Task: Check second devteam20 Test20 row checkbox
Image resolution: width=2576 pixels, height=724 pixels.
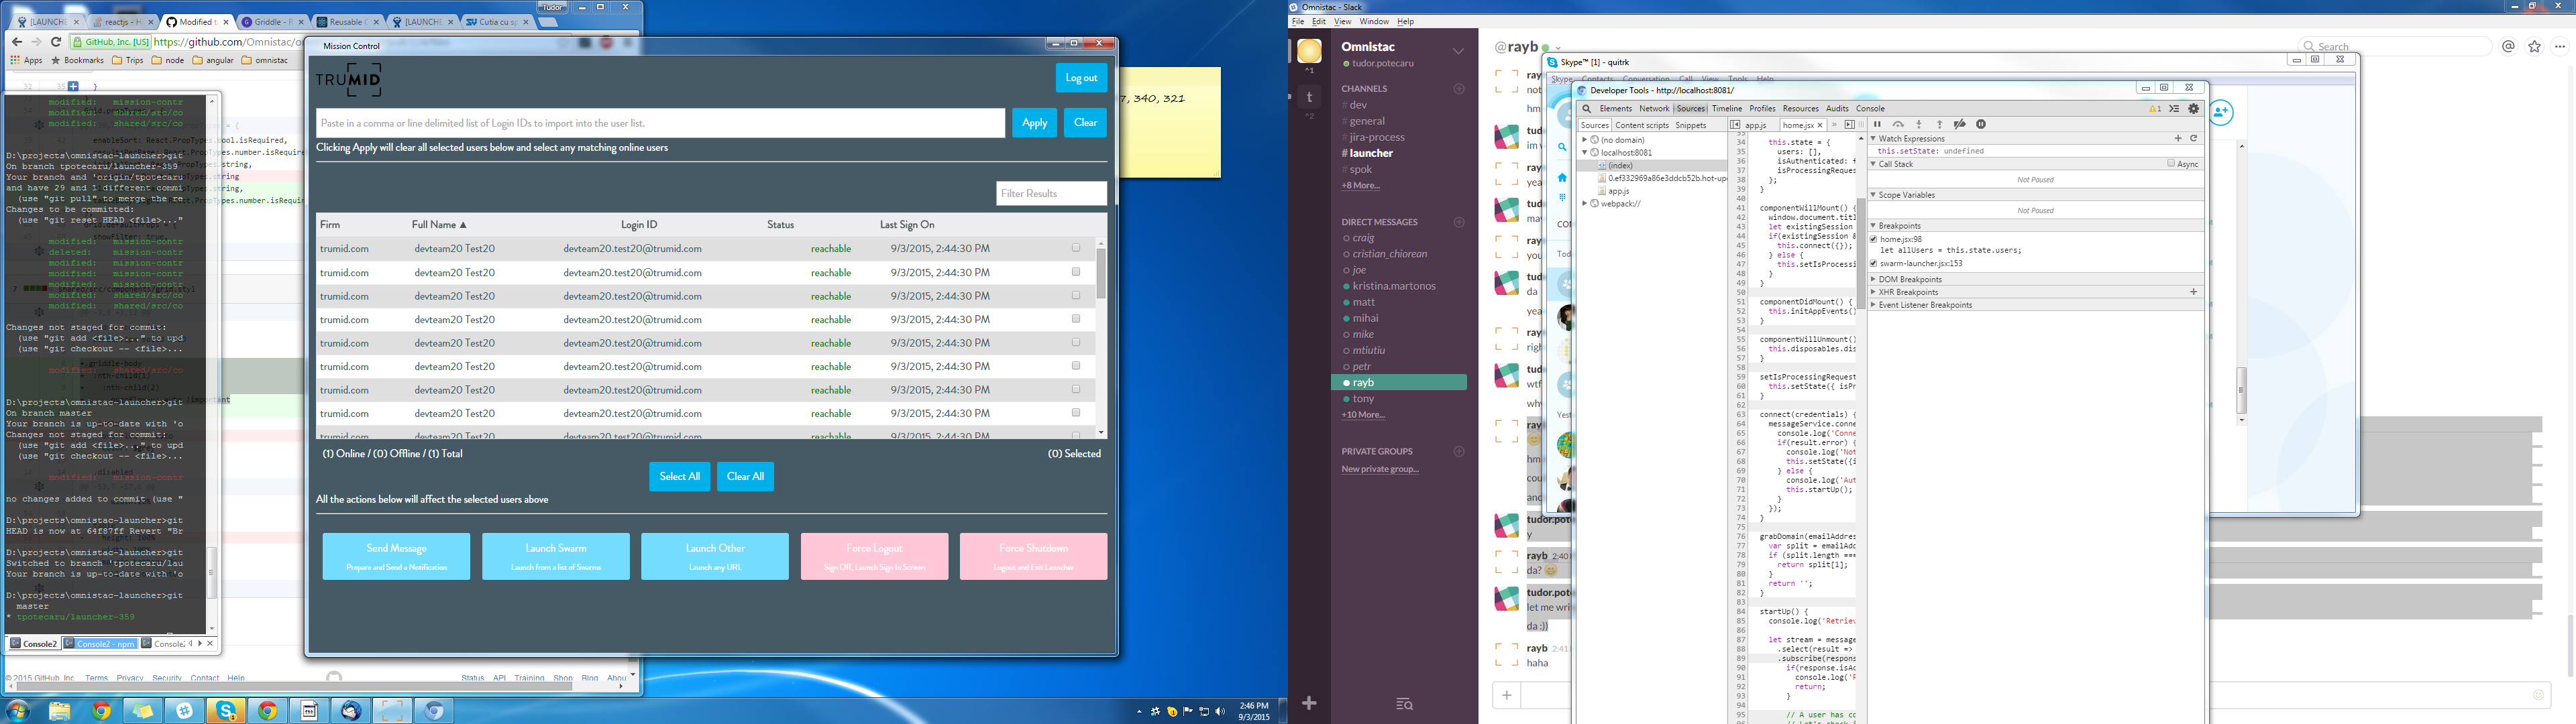Action: 1076,272
